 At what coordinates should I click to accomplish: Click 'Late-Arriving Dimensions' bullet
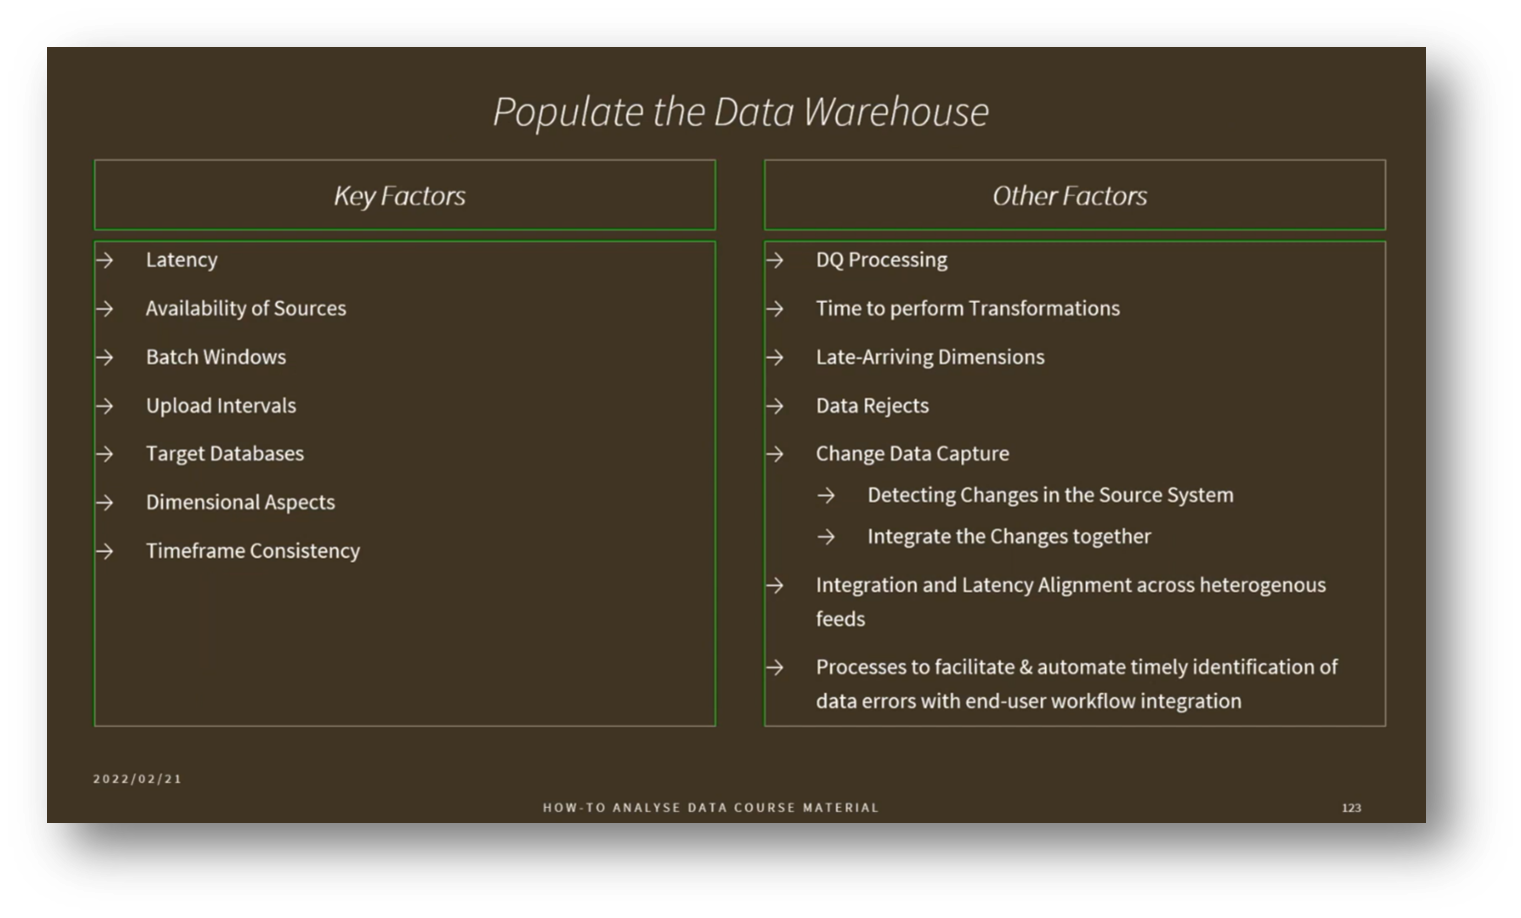[x=930, y=357]
